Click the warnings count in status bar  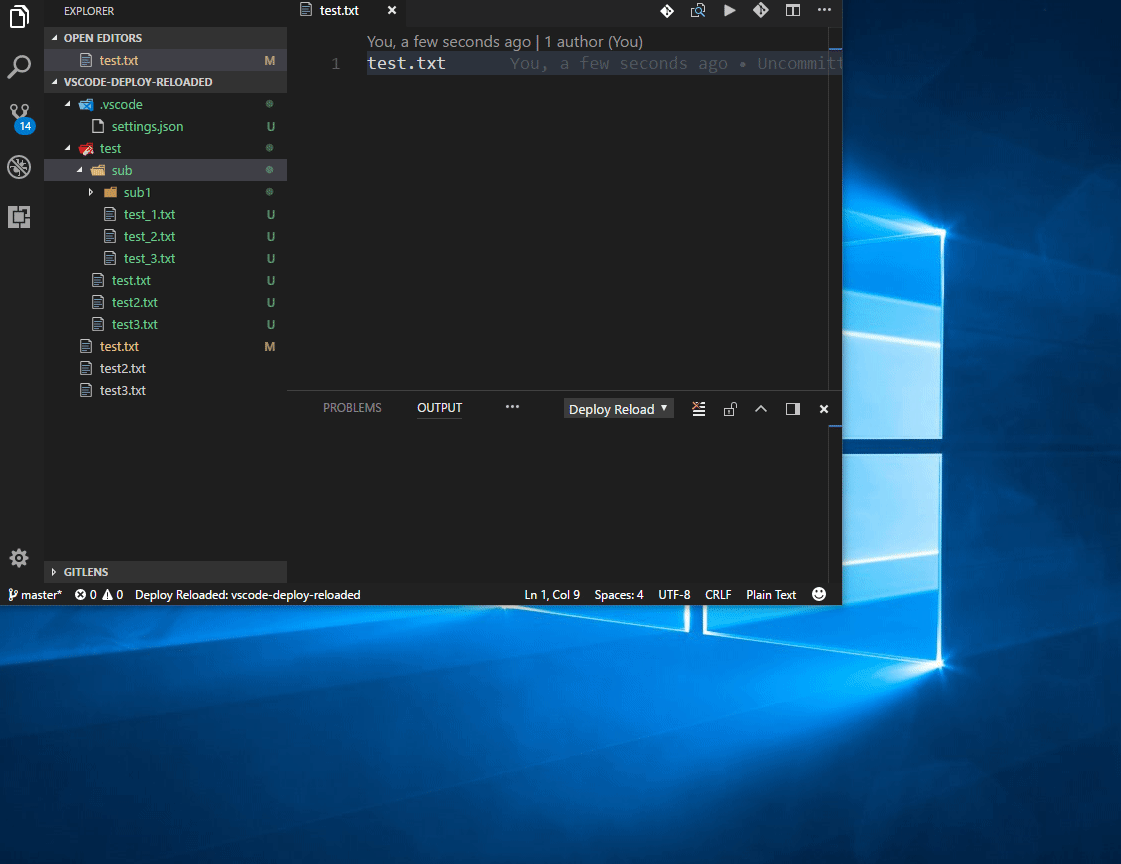pyautogui.click(x=112, y=595)
